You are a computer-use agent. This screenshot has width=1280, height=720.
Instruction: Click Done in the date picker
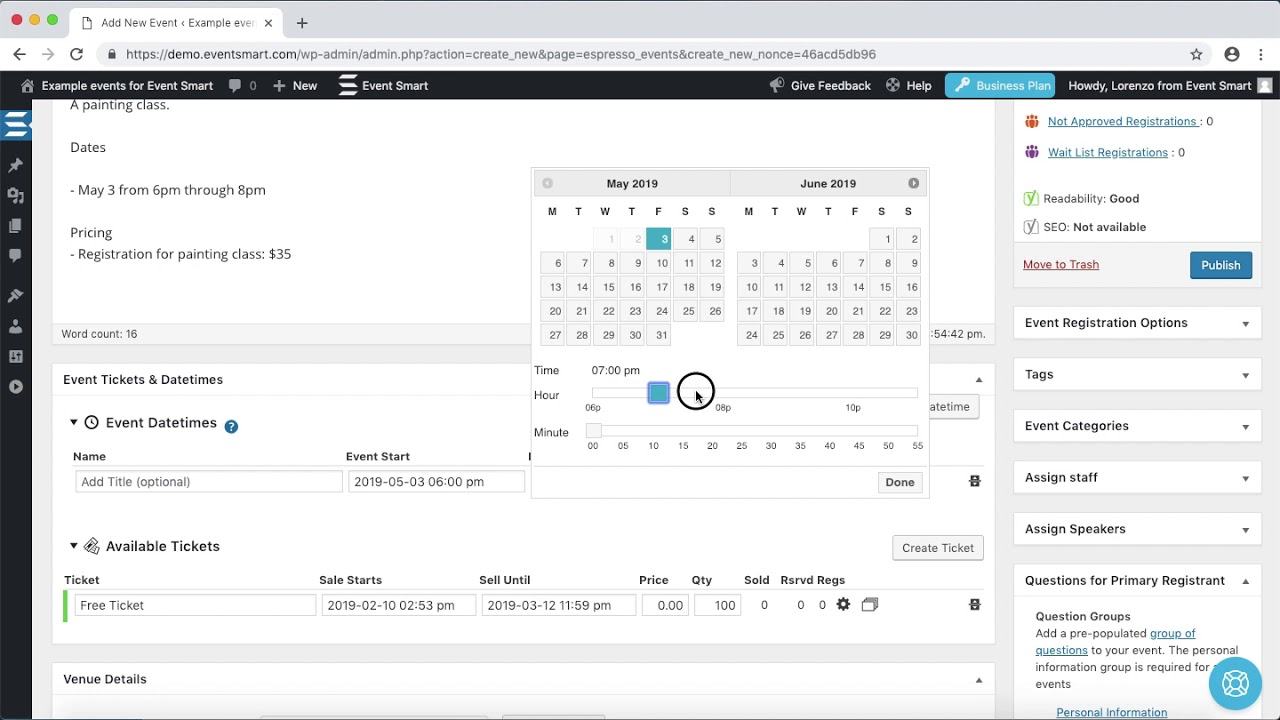900,482
